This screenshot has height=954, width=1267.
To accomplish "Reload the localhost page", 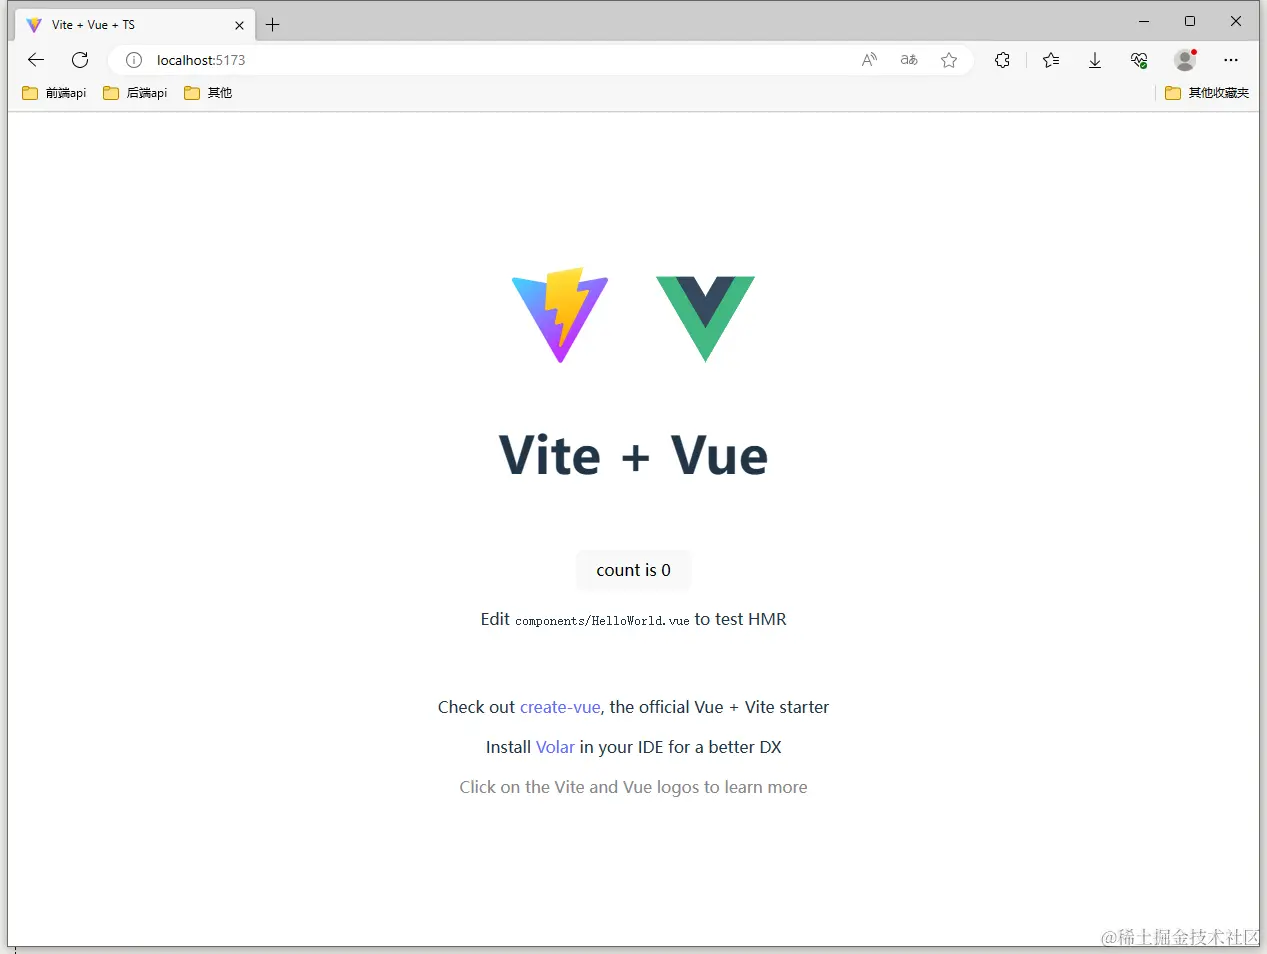I will pos(80,60).
